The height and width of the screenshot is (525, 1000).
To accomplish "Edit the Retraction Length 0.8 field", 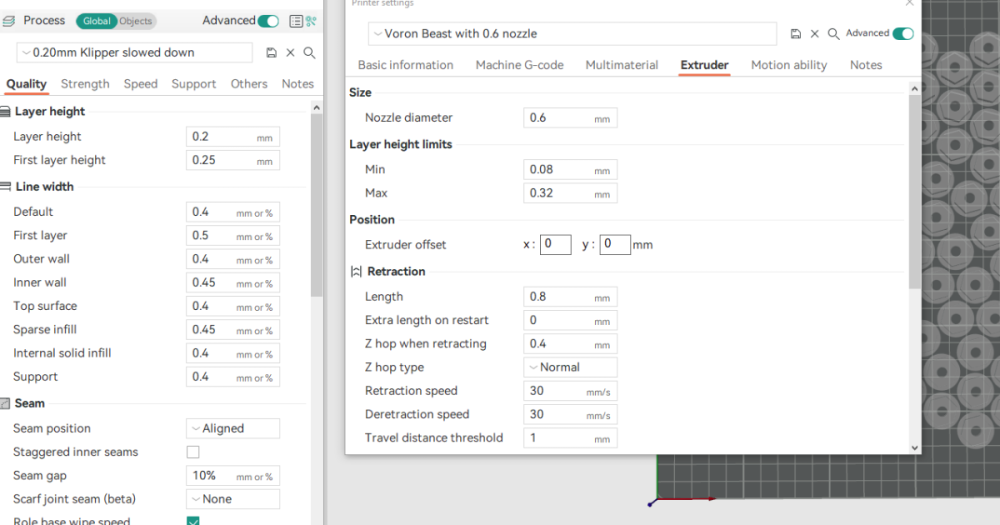I will click(x=570, y=297).
